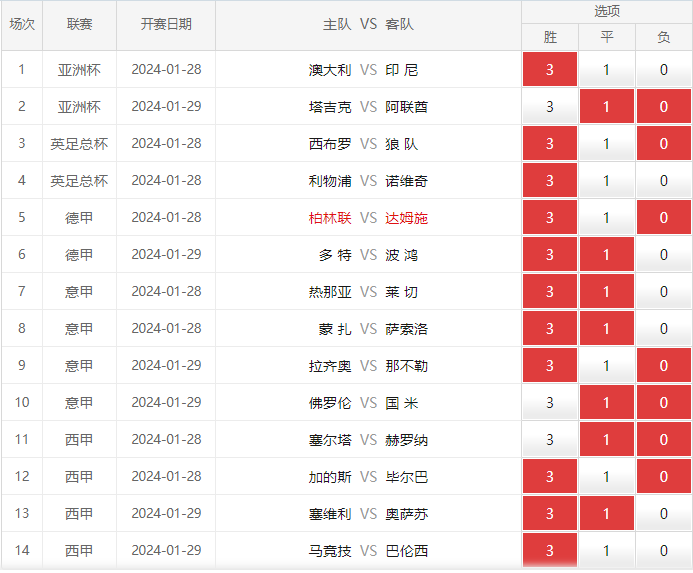Toggle win option 3 for 利物浦 VS 诺维奇
693x573 pixels.
tap(549, 180)
